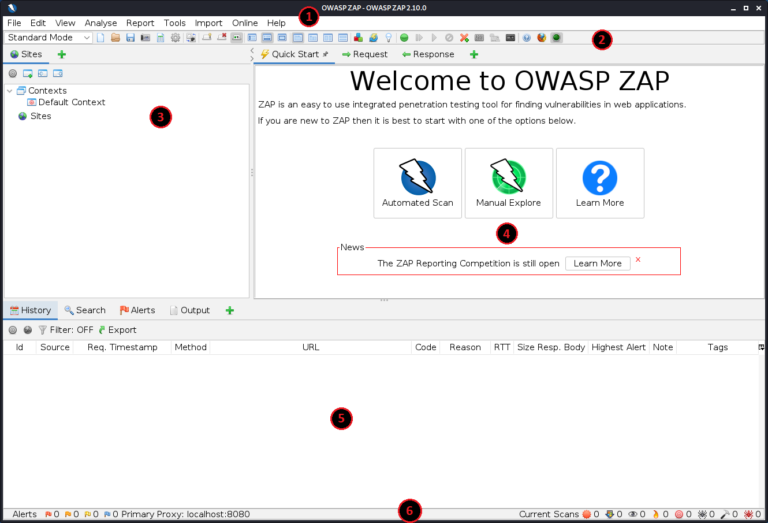
Task: Click the light bulb tips icon
Action: coord(388,38)
